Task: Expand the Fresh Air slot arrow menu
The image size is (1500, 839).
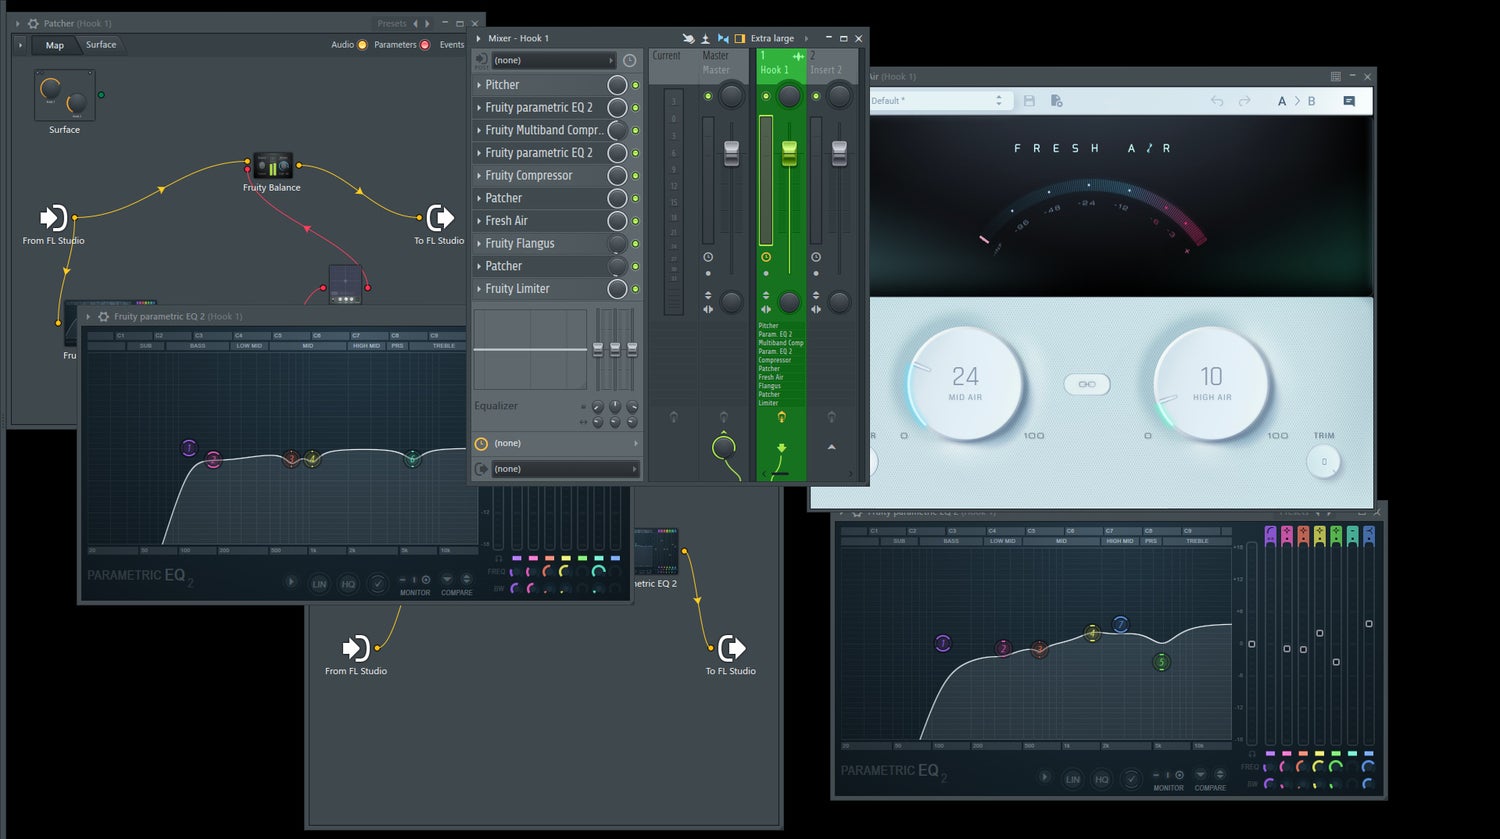Action: (479, 221)
